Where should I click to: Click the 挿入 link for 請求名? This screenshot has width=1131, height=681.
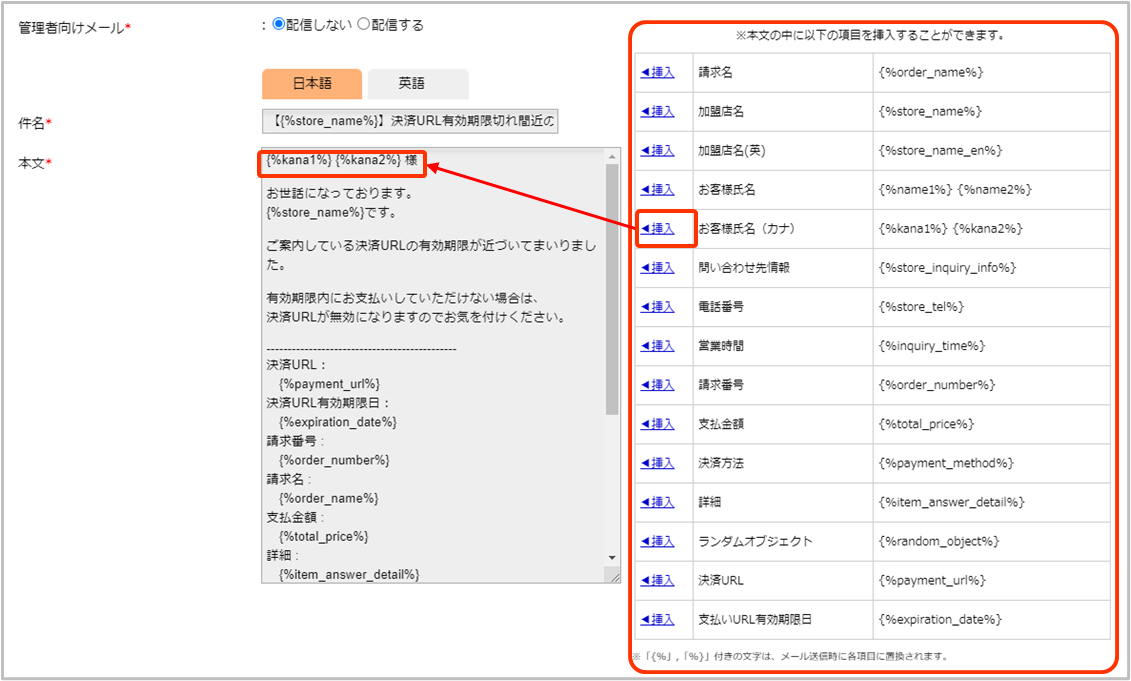(658, 73)
